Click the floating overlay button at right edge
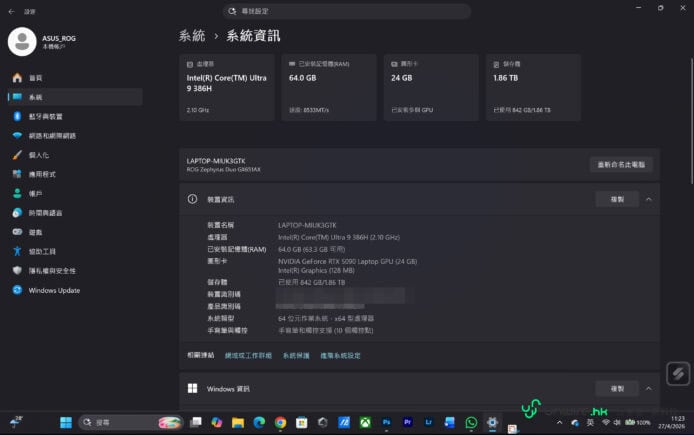694x435 pixels. click(678, 374)
